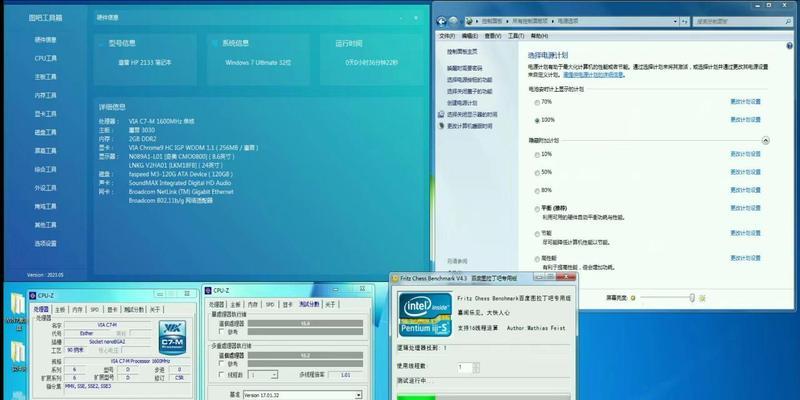Screen dimensions: 800x400
Task: Click the control panel icon in address bar
Action: [x=469, y=21]
